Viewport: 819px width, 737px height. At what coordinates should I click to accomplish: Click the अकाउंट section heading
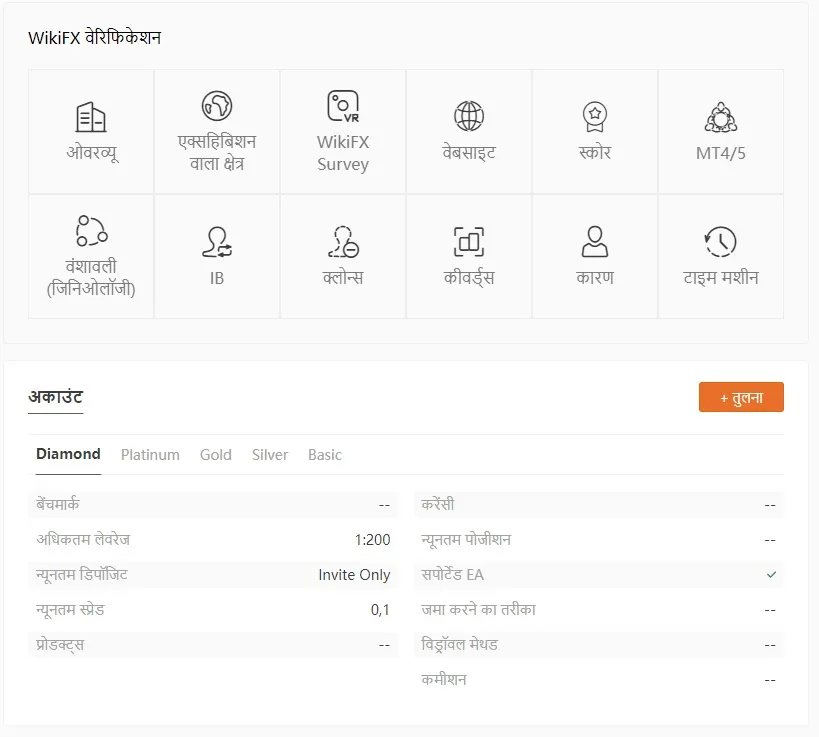(x=55, y=397)
